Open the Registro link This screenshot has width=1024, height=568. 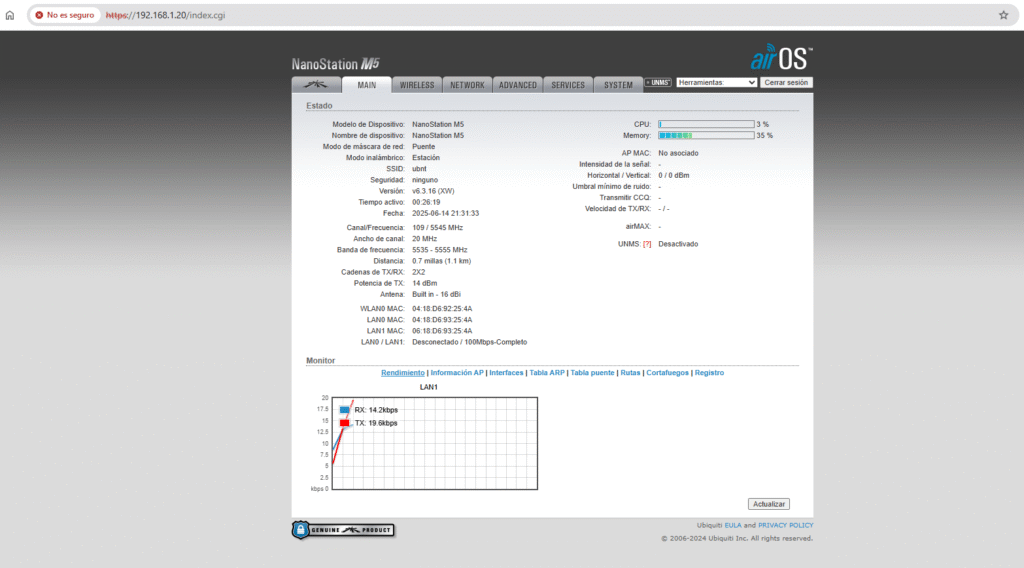point(709,373)
